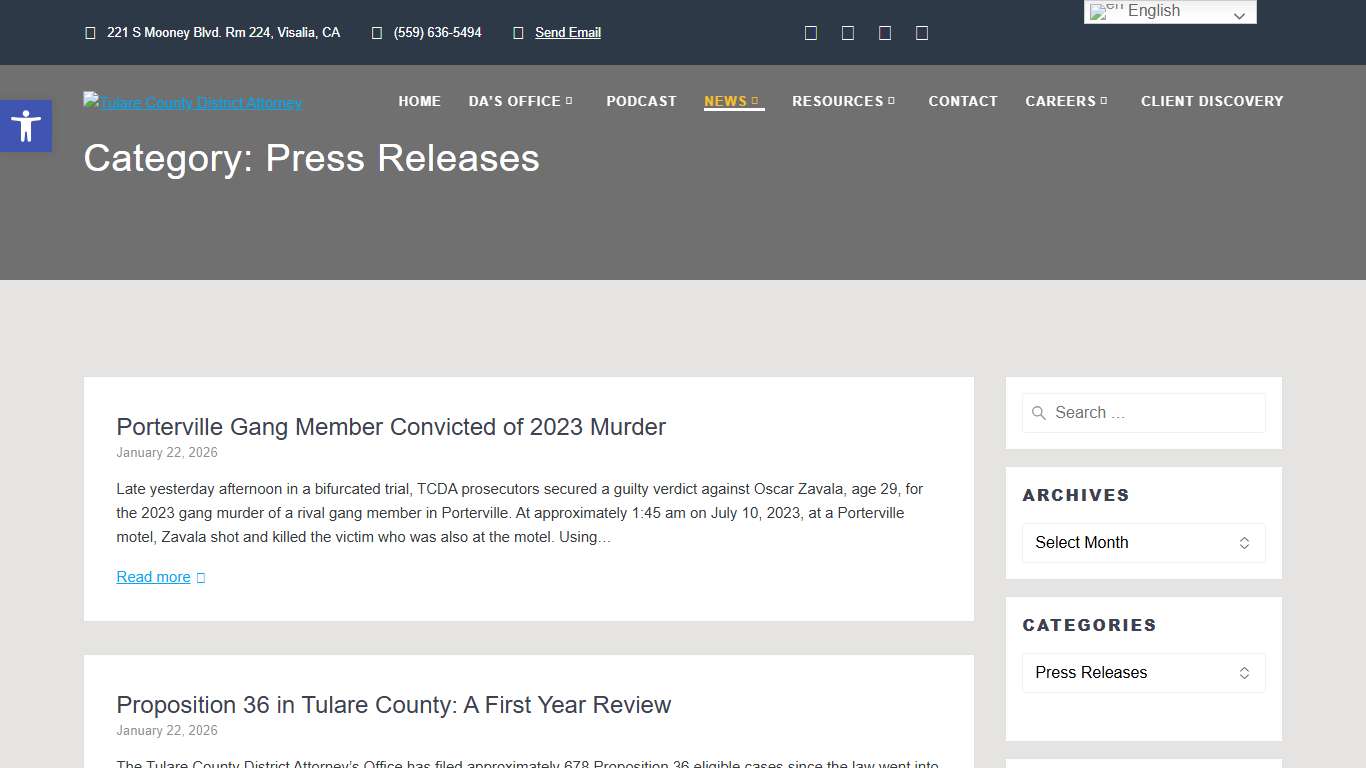The image size is (1366, 768).
Task: Go to the PODCAST page
Action: coord(641,101)
